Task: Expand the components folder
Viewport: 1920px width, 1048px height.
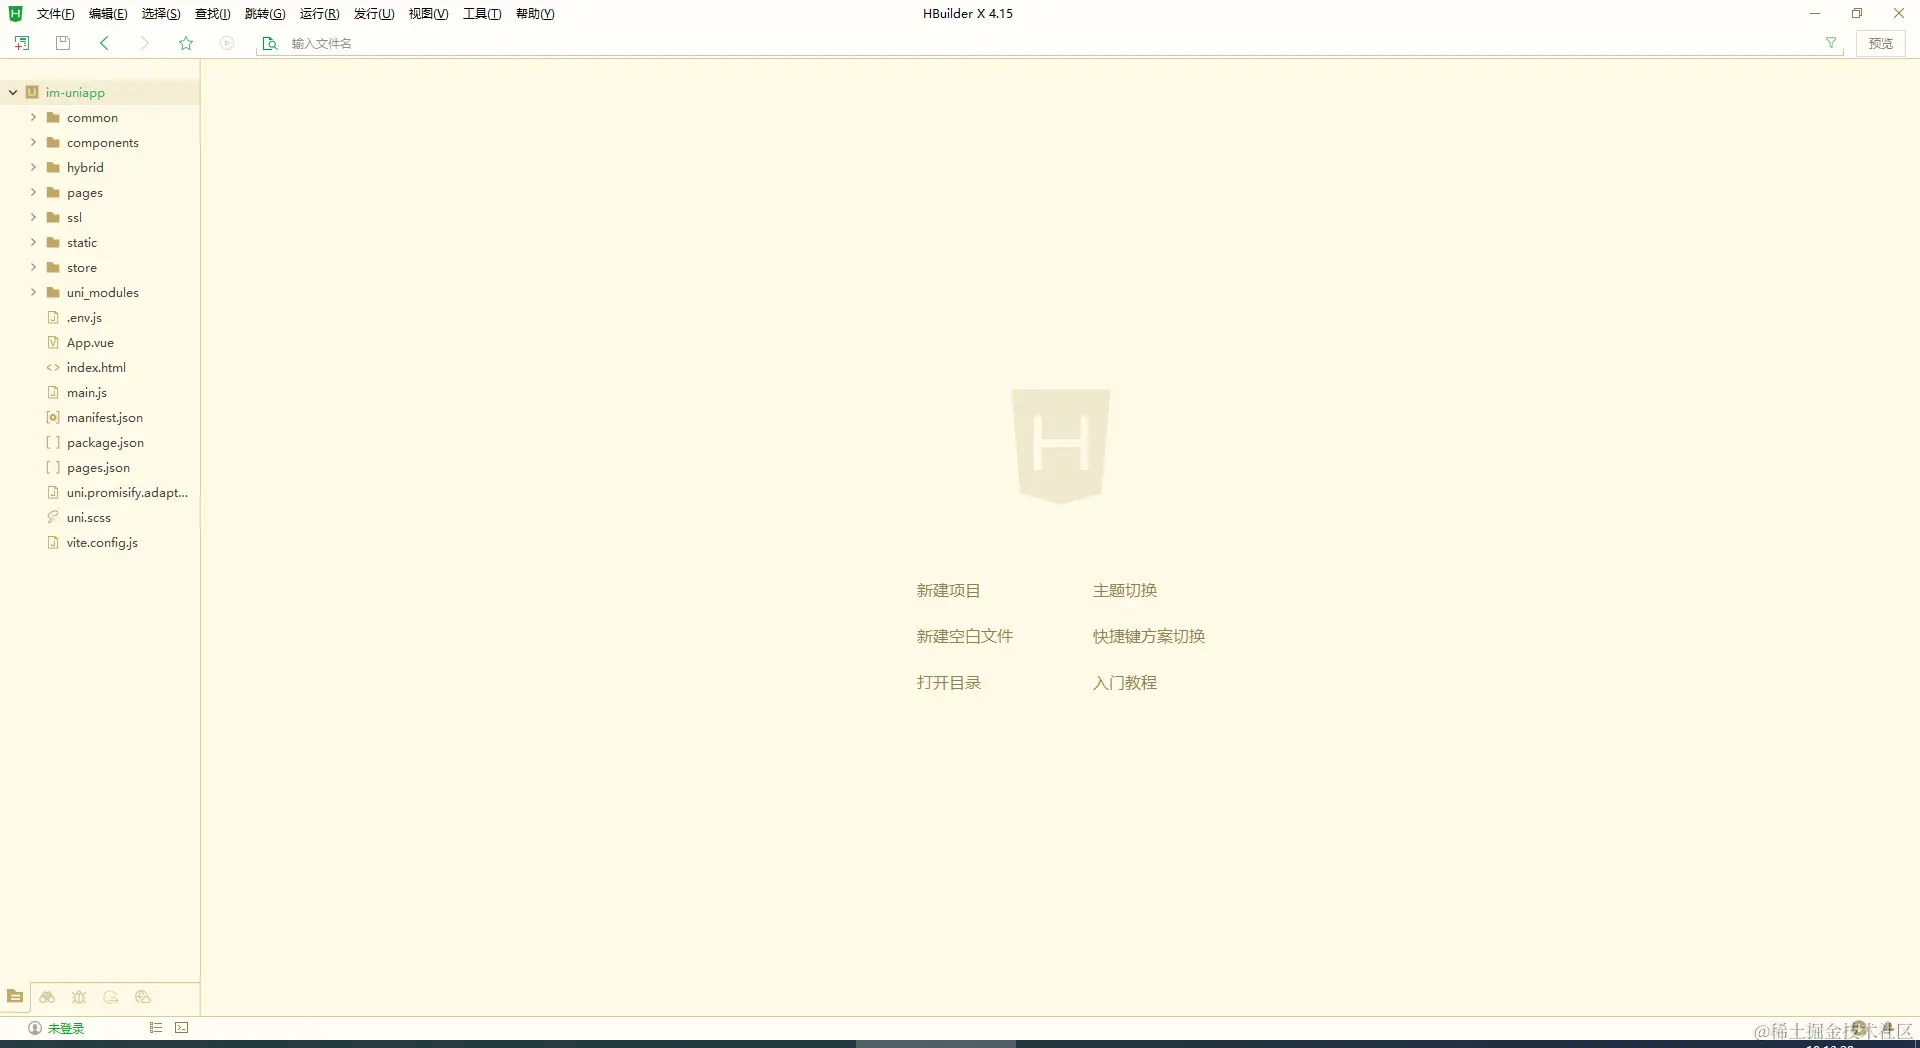Action: pos(33,142)
